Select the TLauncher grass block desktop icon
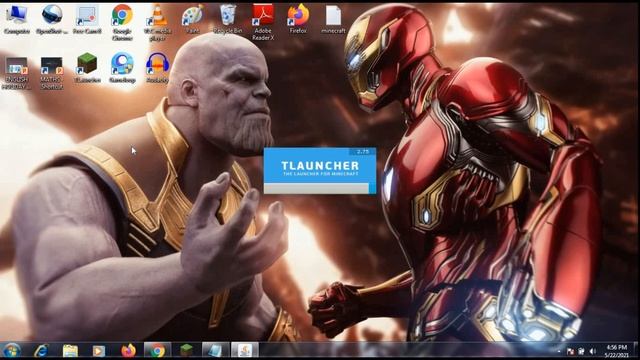 click(x=87, y=69)
